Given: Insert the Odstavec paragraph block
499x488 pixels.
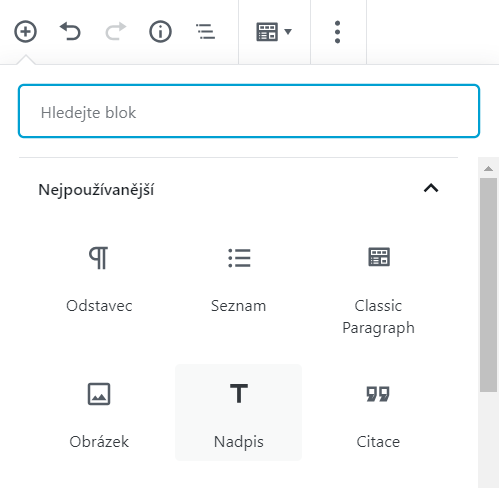Looking at the screenshot, I should pyautogui.click(x=99, y=278).
